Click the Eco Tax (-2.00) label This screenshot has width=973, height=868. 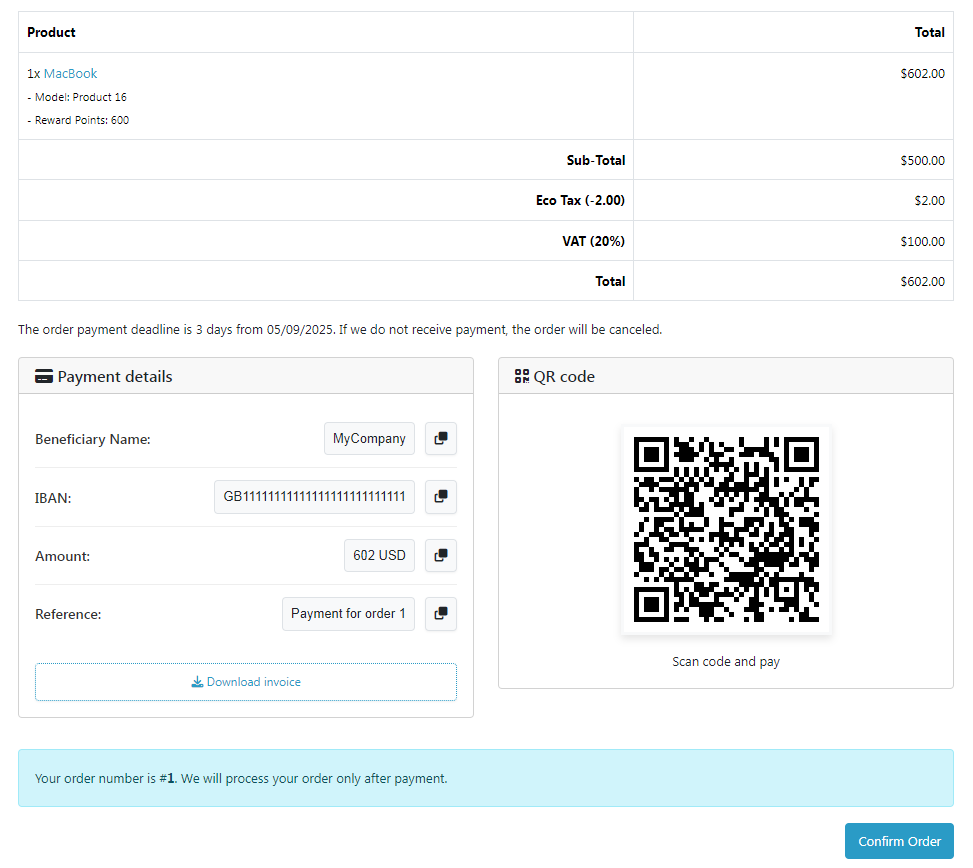tap(580, 200)
